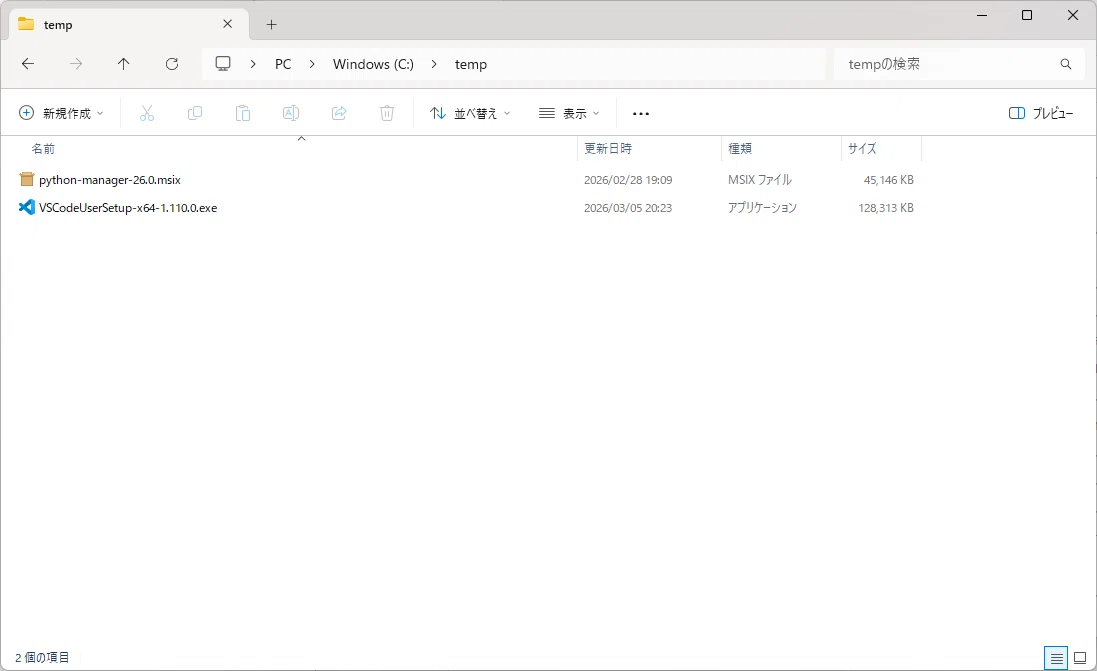This screenshot has height=671, width=1097.
Task: Click the tempの検索 search box
Action: pos(958,64)
